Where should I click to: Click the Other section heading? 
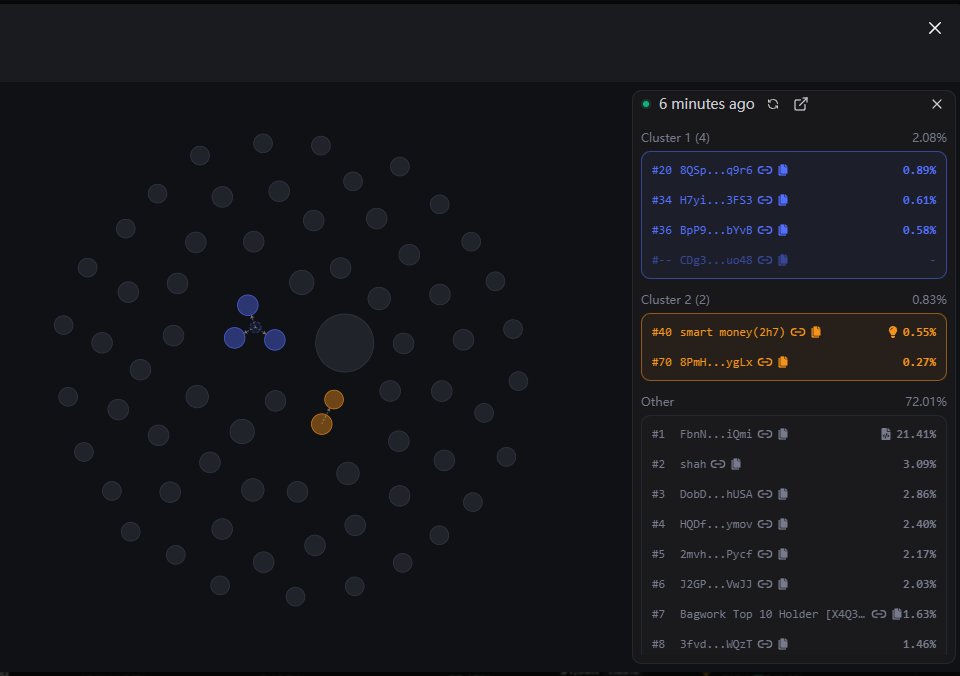(658, 402)
